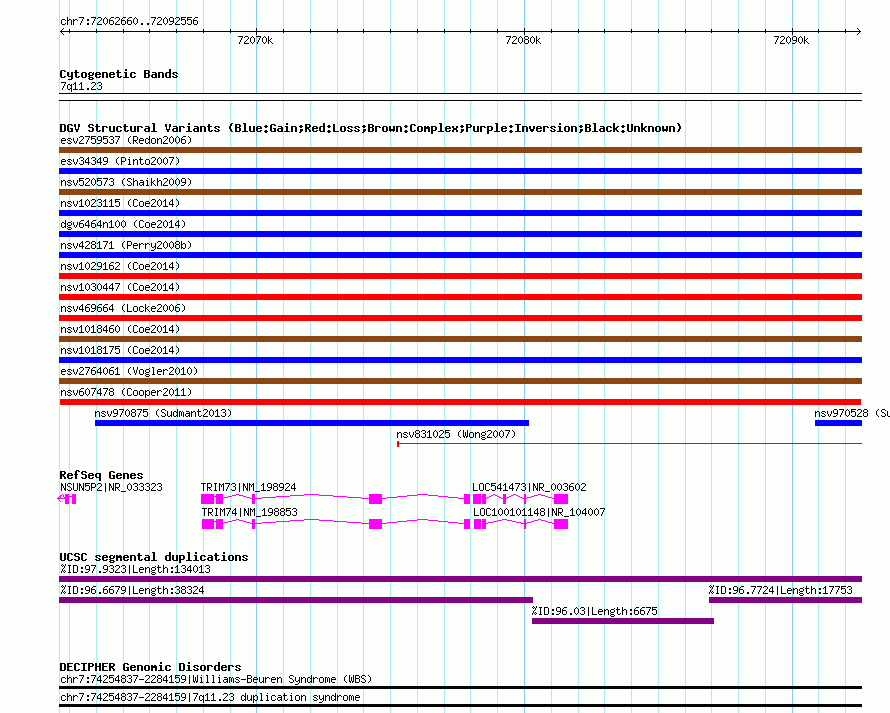Click the 72070k ruler tick label
This screenshot has height=713, width=890.
tap(255, 40)
